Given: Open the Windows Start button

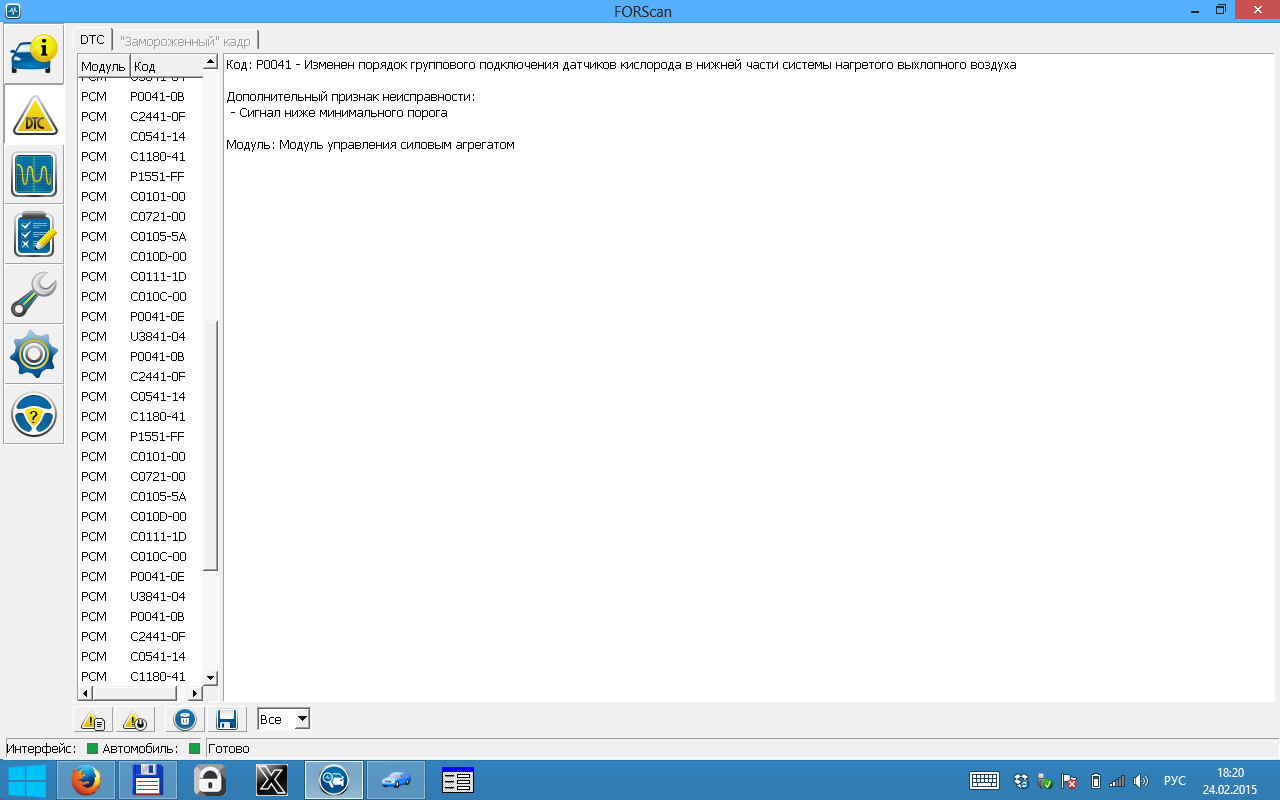Looking at the screenshot, I should (x=26, y=780).
